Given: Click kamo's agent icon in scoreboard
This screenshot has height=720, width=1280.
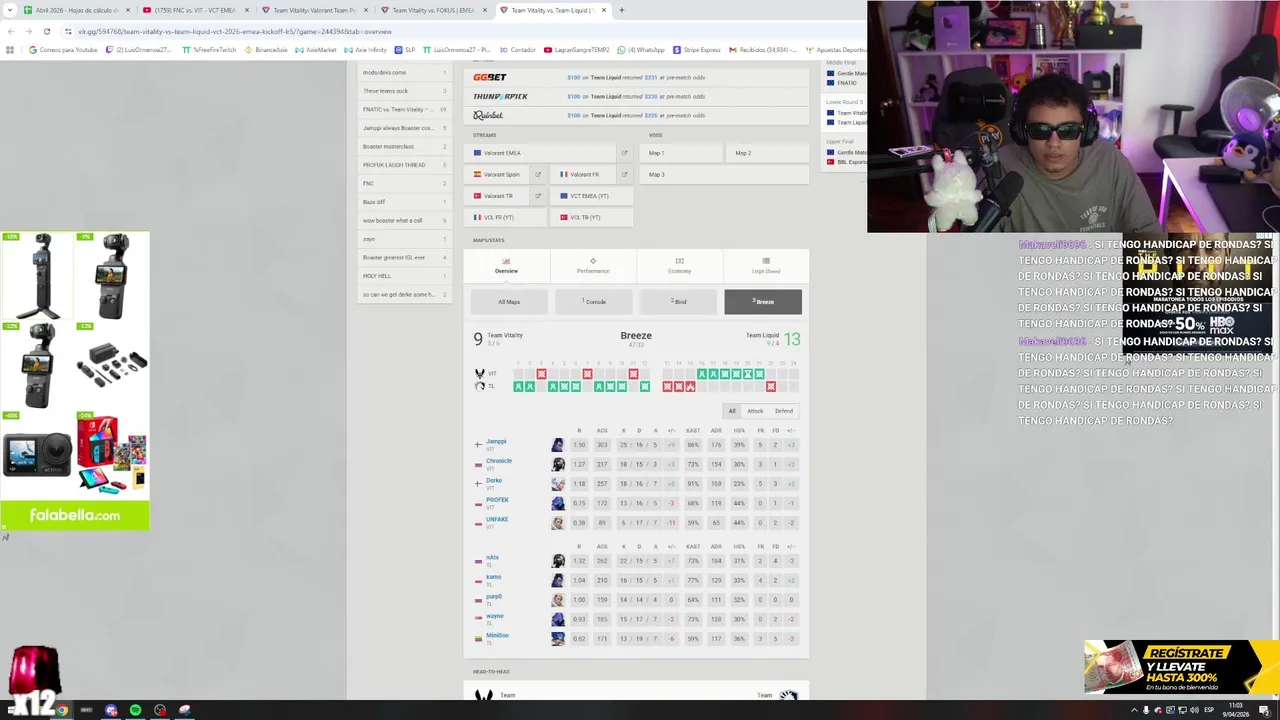Looking at the screenshot, I should [558, 580].
